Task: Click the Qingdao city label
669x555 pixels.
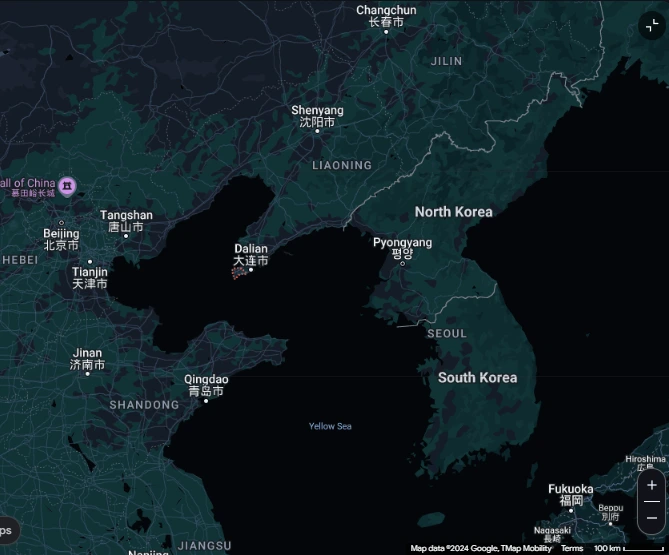Action: pos(206,385)
